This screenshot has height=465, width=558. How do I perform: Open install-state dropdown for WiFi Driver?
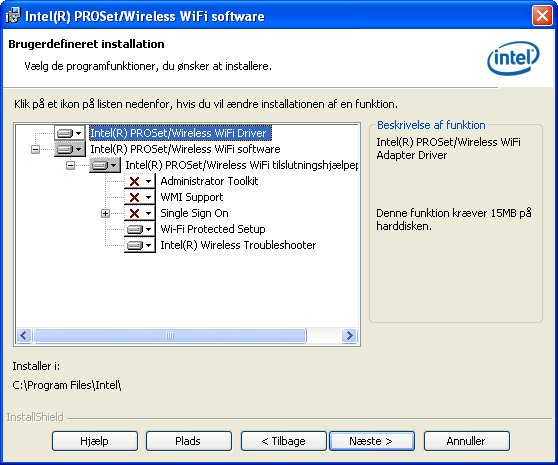point(70,133)
